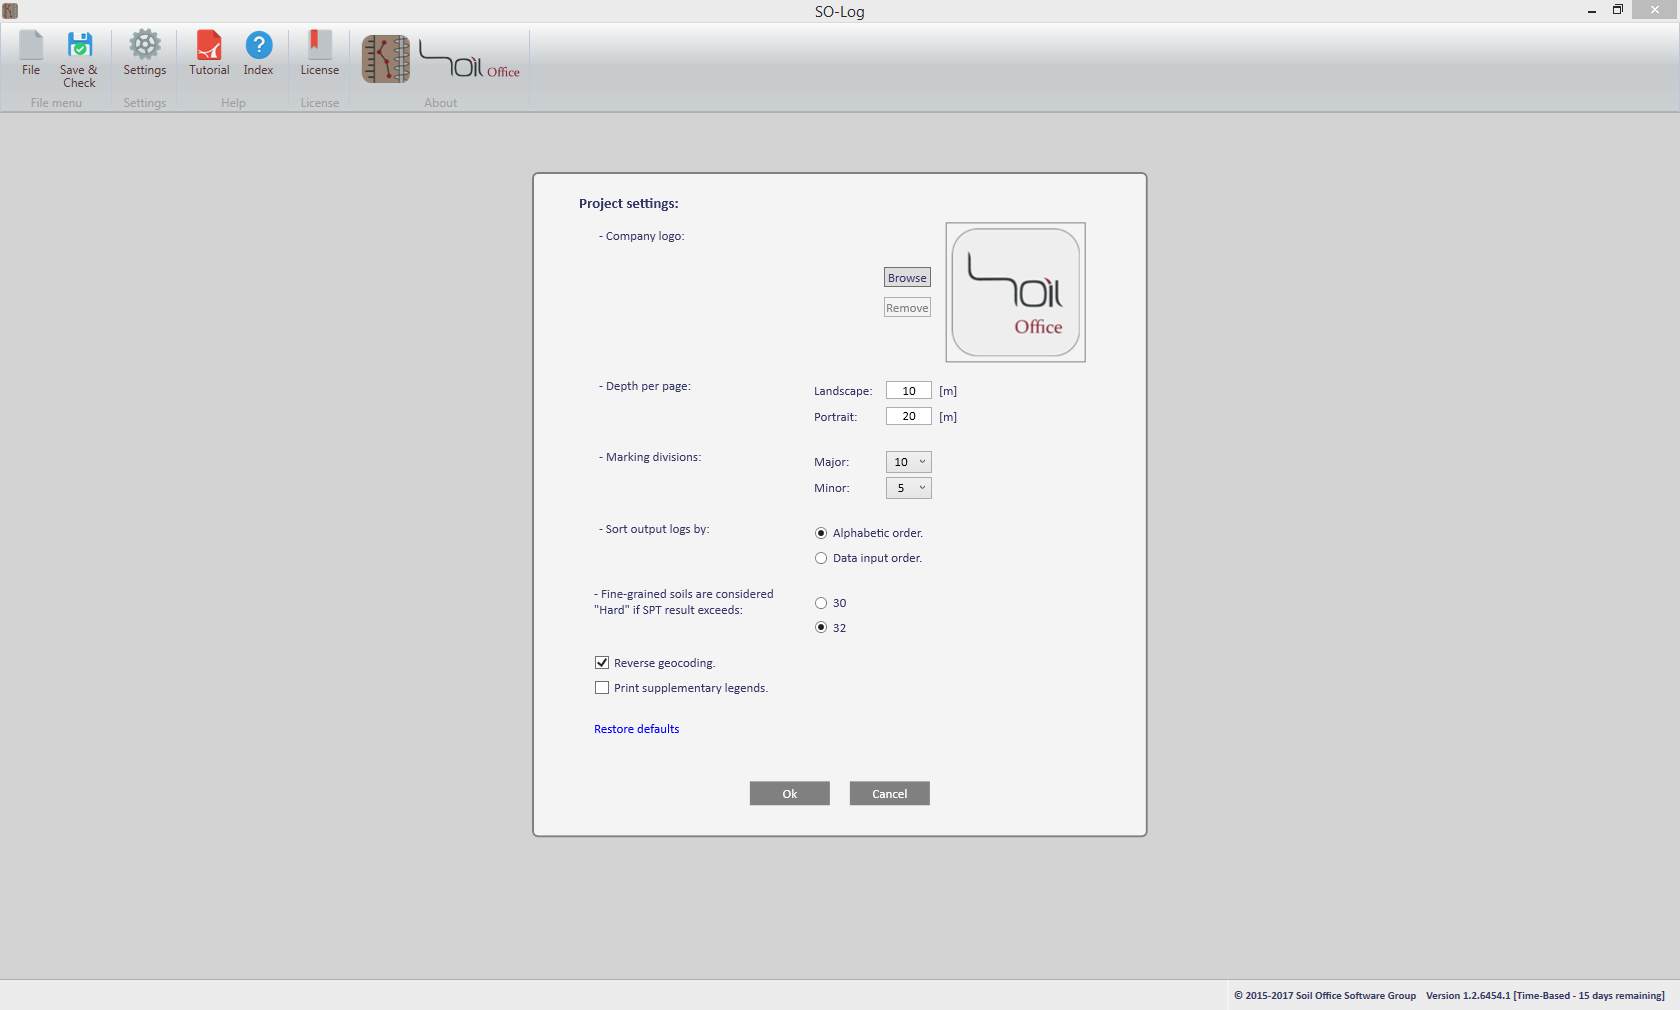Screen dimensions: 1680x1010
Task: Expand the Major divisions dropdown
Action: pos(908,462)
